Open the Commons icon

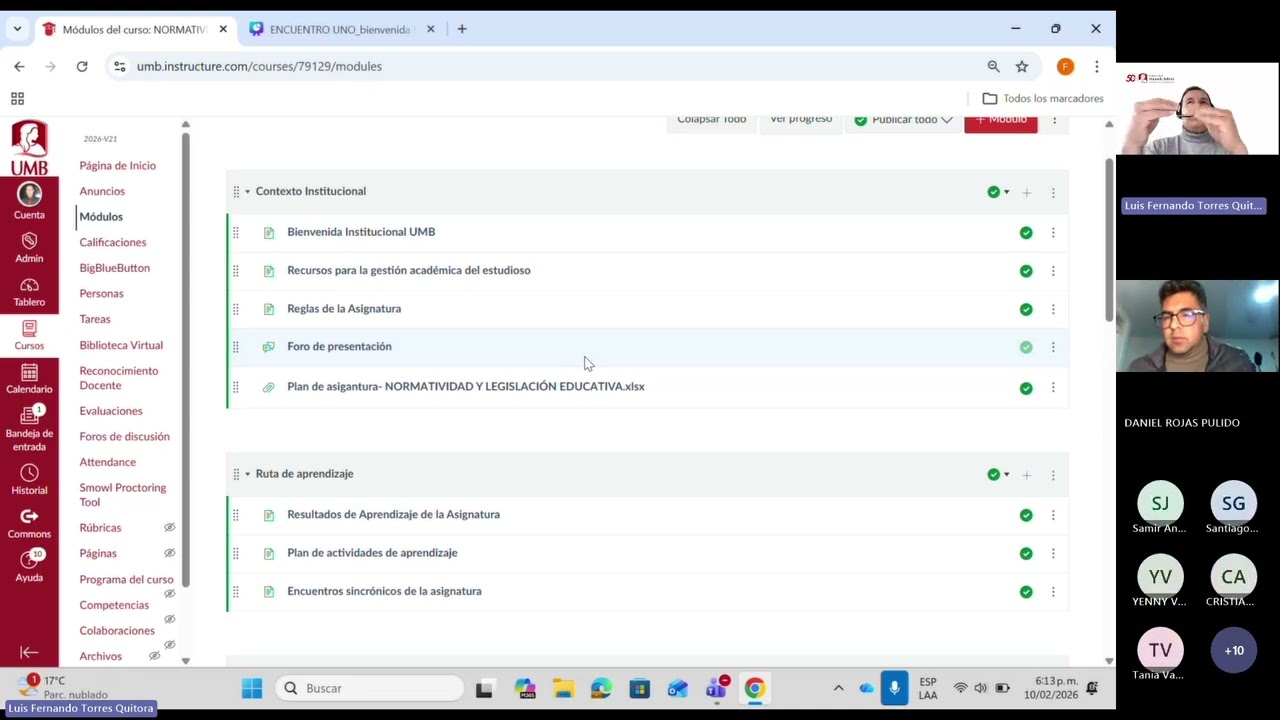point(29,516)
